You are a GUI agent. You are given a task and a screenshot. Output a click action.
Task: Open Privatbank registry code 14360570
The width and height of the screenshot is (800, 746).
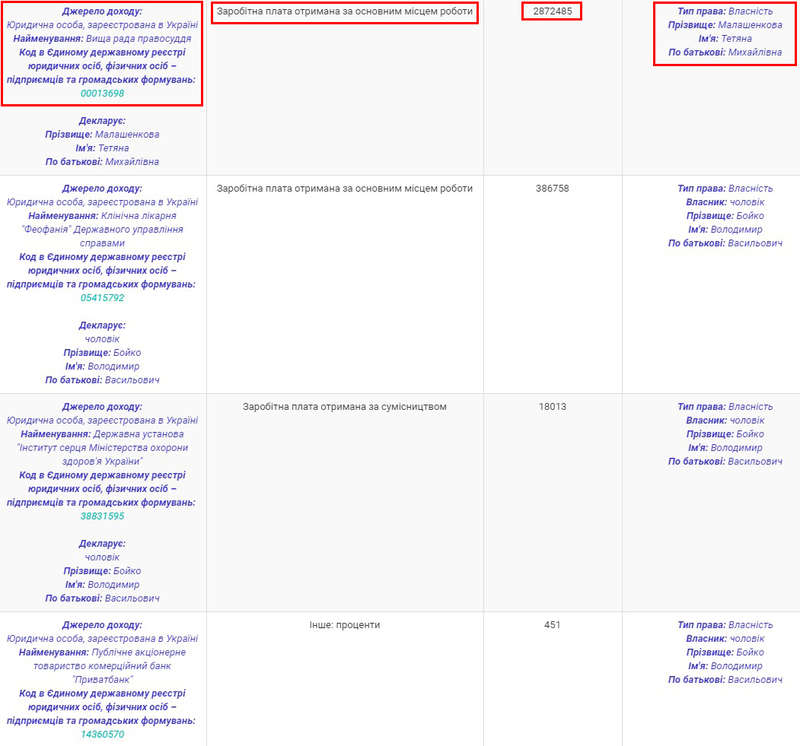[102, 734]
